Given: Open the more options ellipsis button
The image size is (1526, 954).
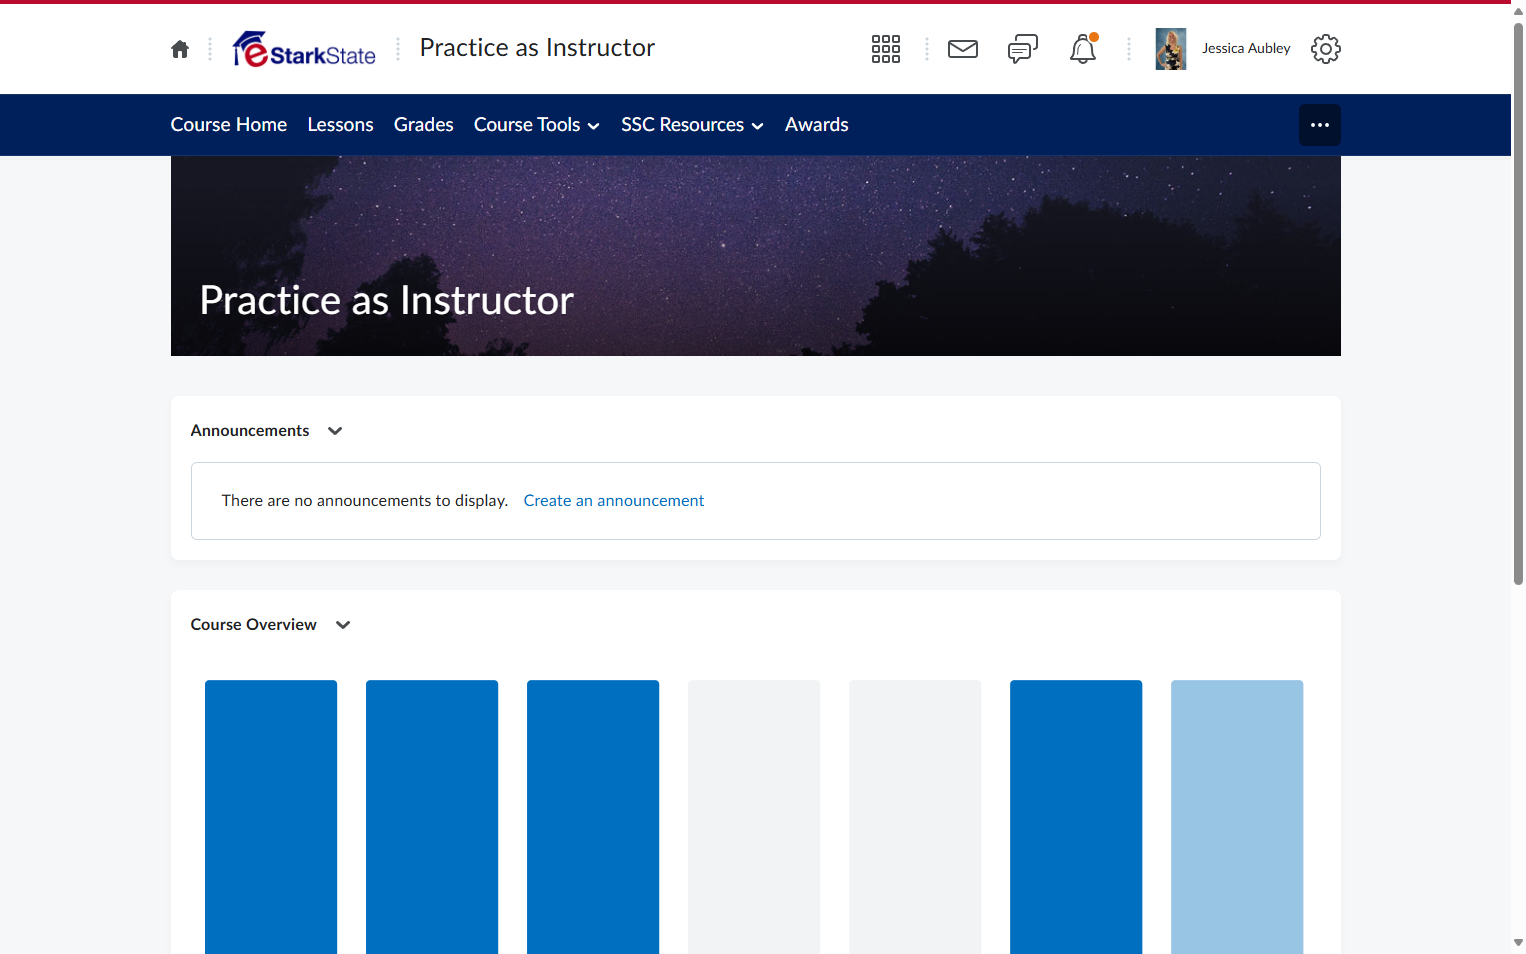Looking at the screenshot, I should [x=1320, y=125].
